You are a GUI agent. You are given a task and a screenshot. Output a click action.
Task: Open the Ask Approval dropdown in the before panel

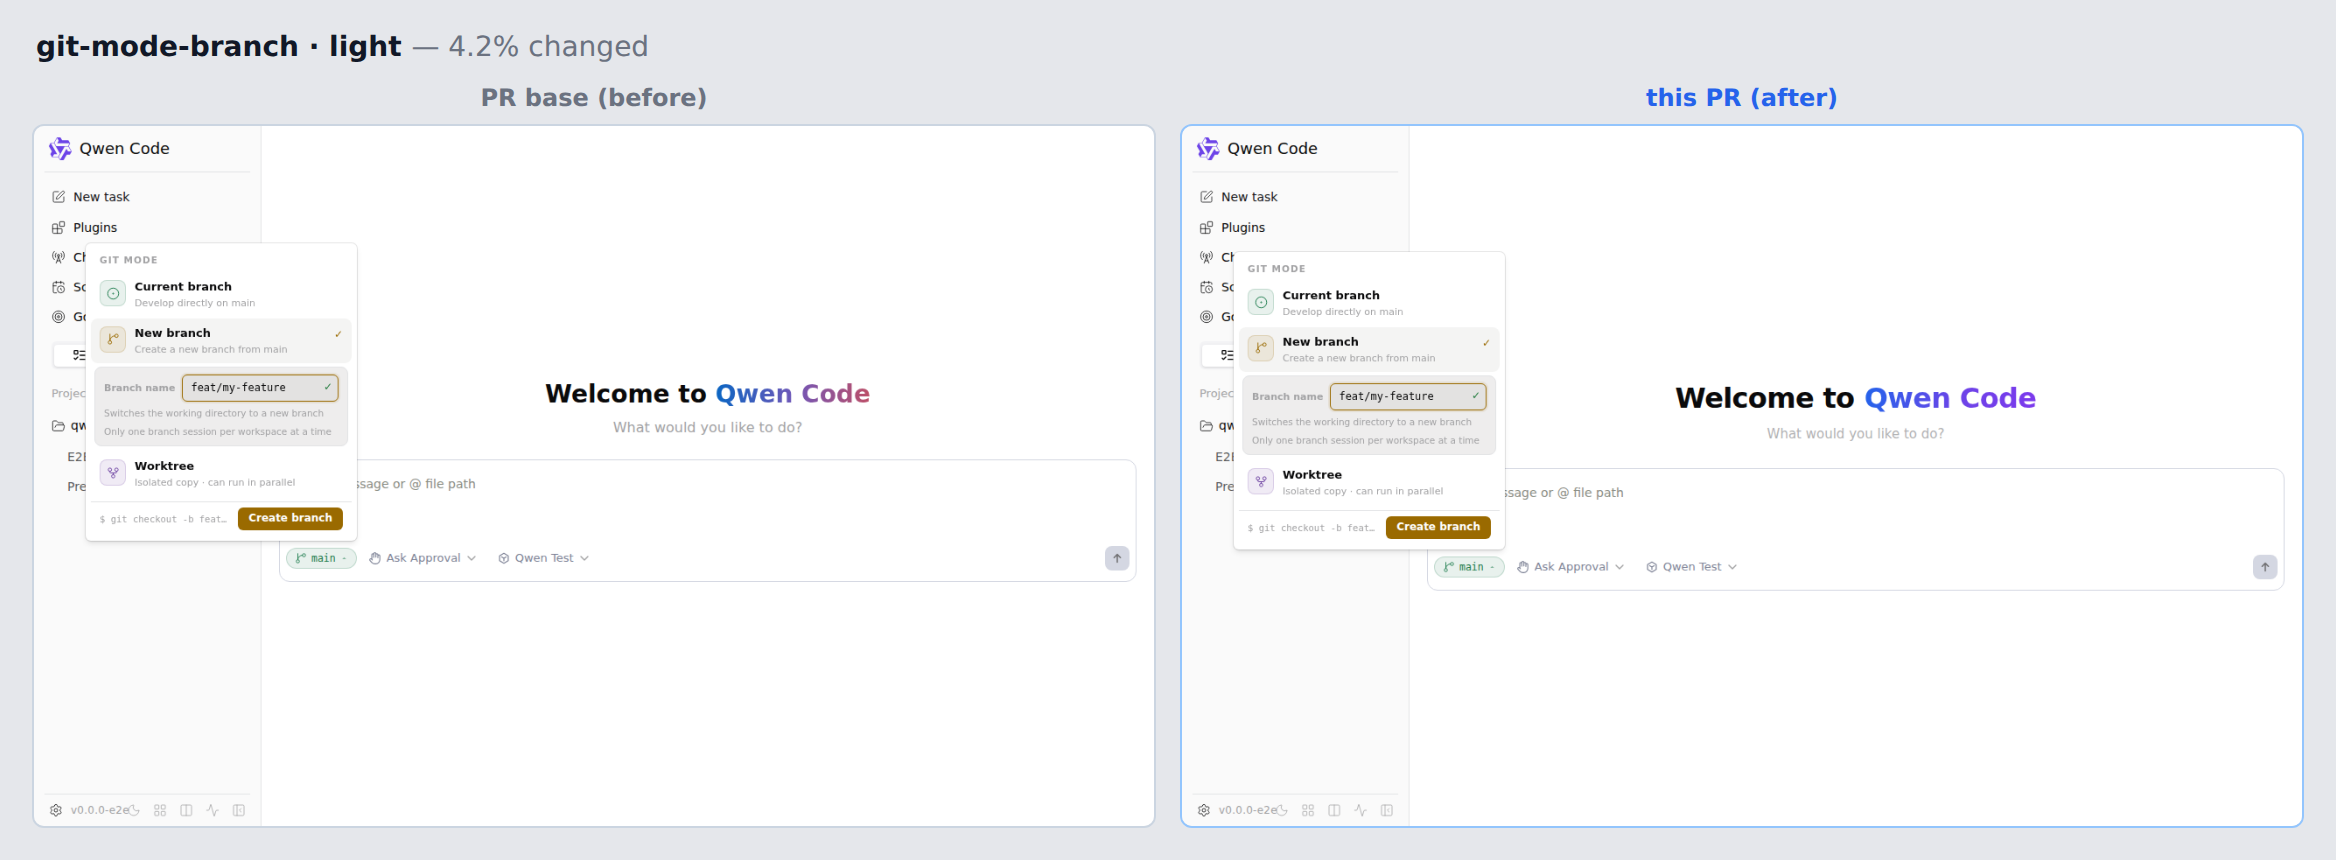[x=422, y=558]
